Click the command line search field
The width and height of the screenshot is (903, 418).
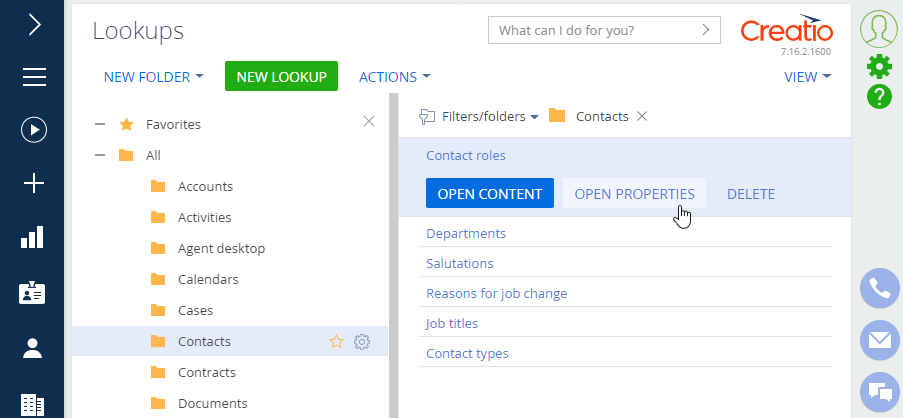pyautogui.click(x=604, y=30)
